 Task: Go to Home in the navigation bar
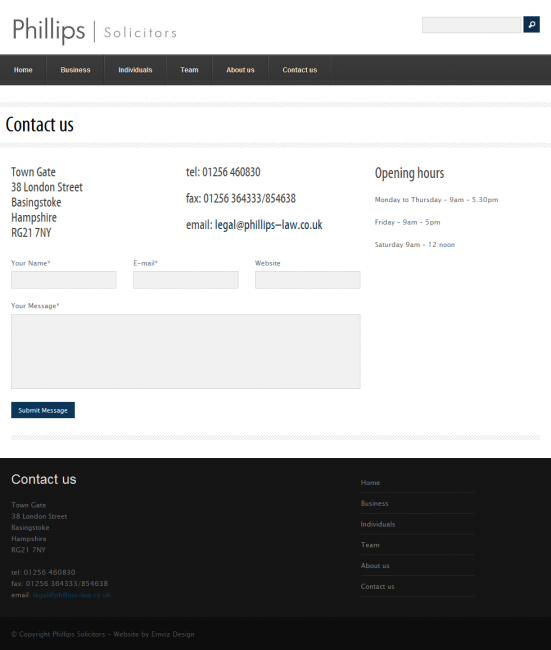coord(23,70)
